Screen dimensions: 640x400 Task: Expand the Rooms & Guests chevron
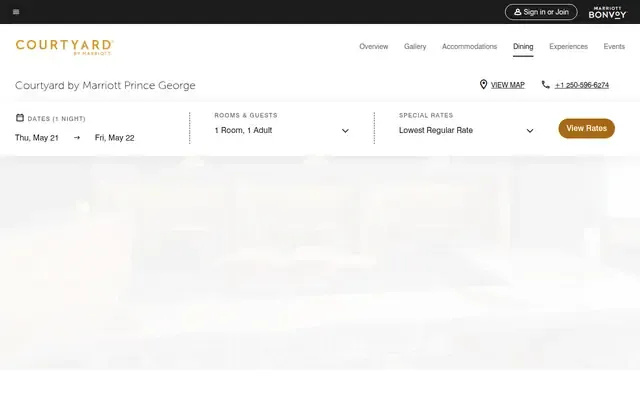pos(345,131)
